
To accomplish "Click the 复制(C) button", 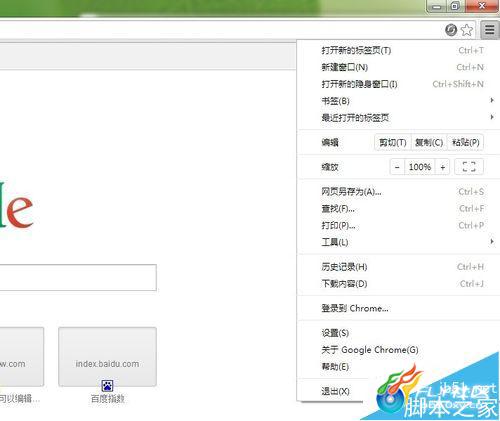I will tap(429, 142).
